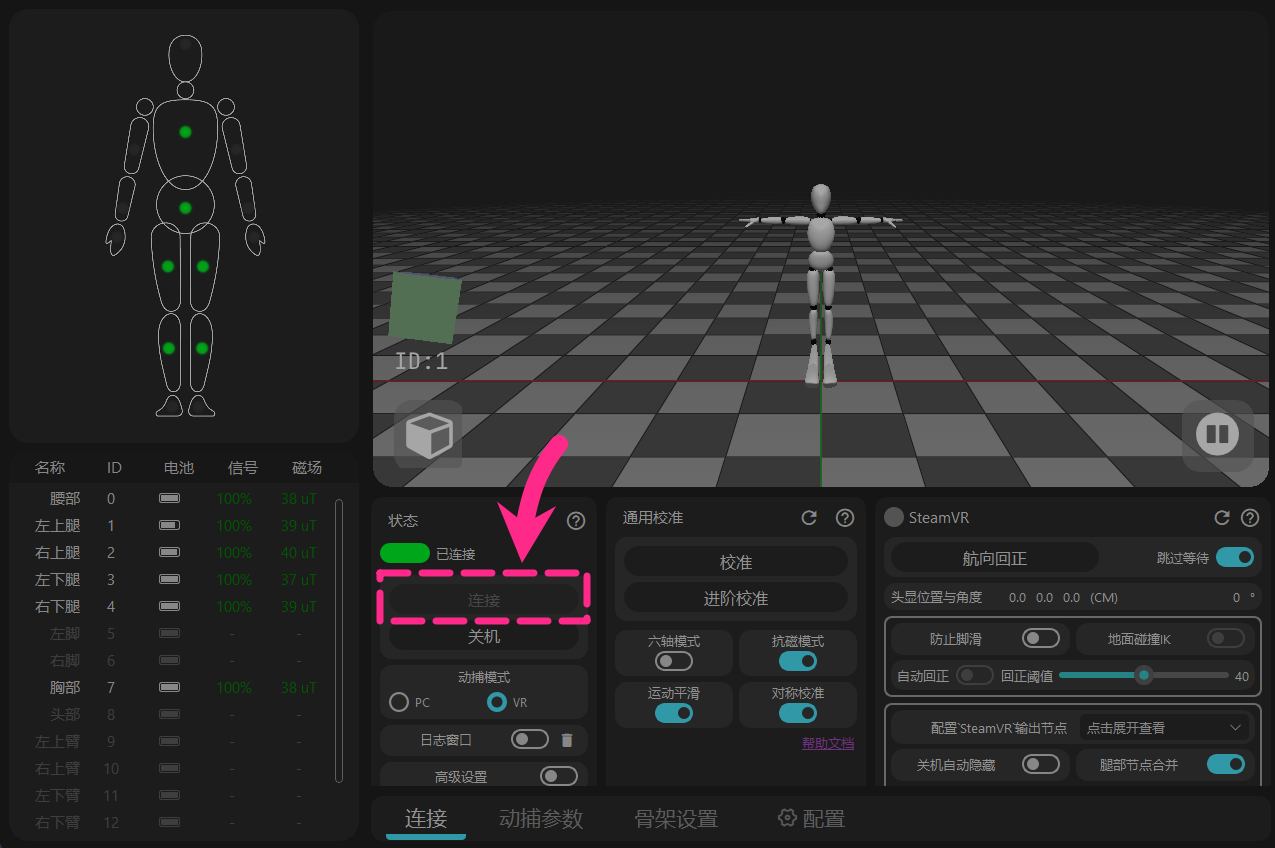The height and width of the screenshot is (848, 1275).
Task: Click the SteamVR status indicator circle
Action: (x=894, y=517)
